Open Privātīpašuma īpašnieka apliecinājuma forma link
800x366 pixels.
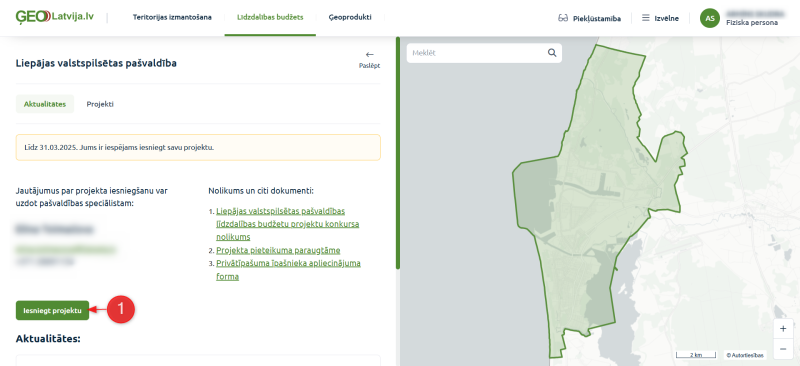click(x=288, y=270)
